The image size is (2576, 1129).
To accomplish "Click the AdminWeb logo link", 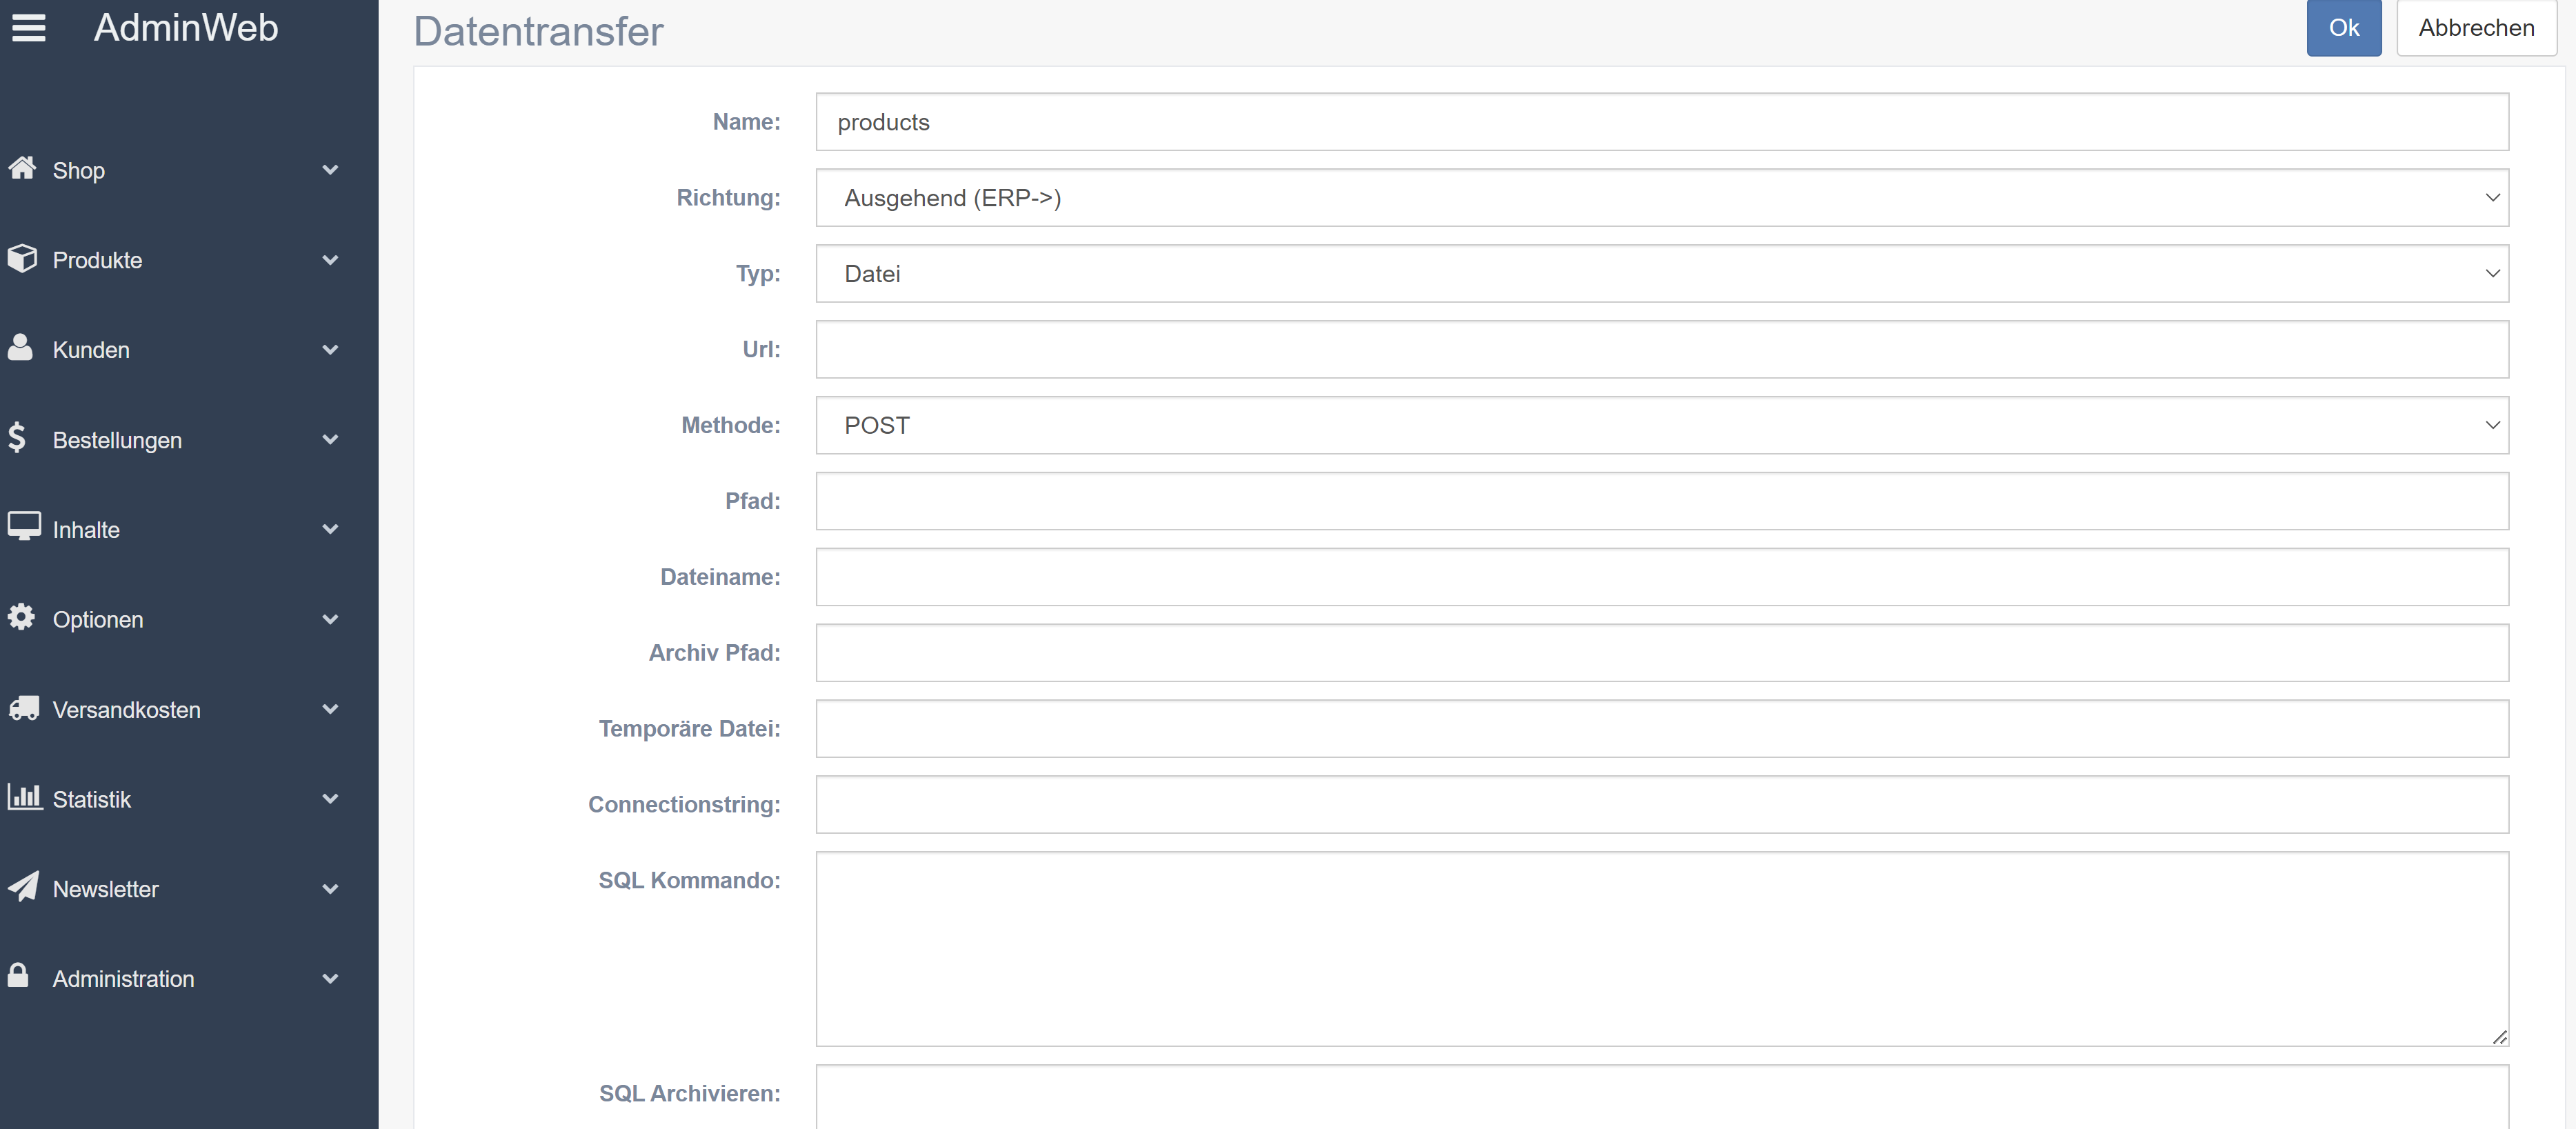I will point(186,27).
